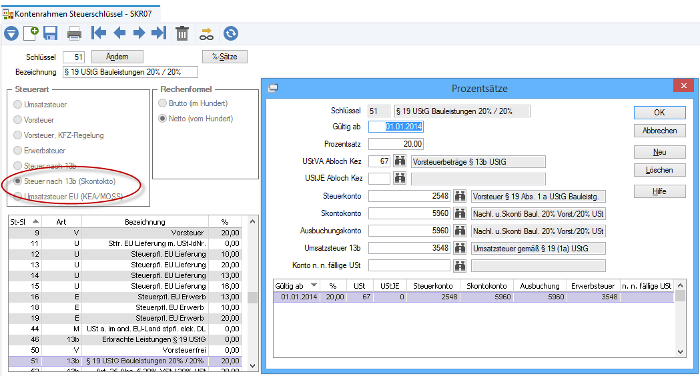
Task: Select Umsatzsteuer radio button
Action: (x=17, y=104)
